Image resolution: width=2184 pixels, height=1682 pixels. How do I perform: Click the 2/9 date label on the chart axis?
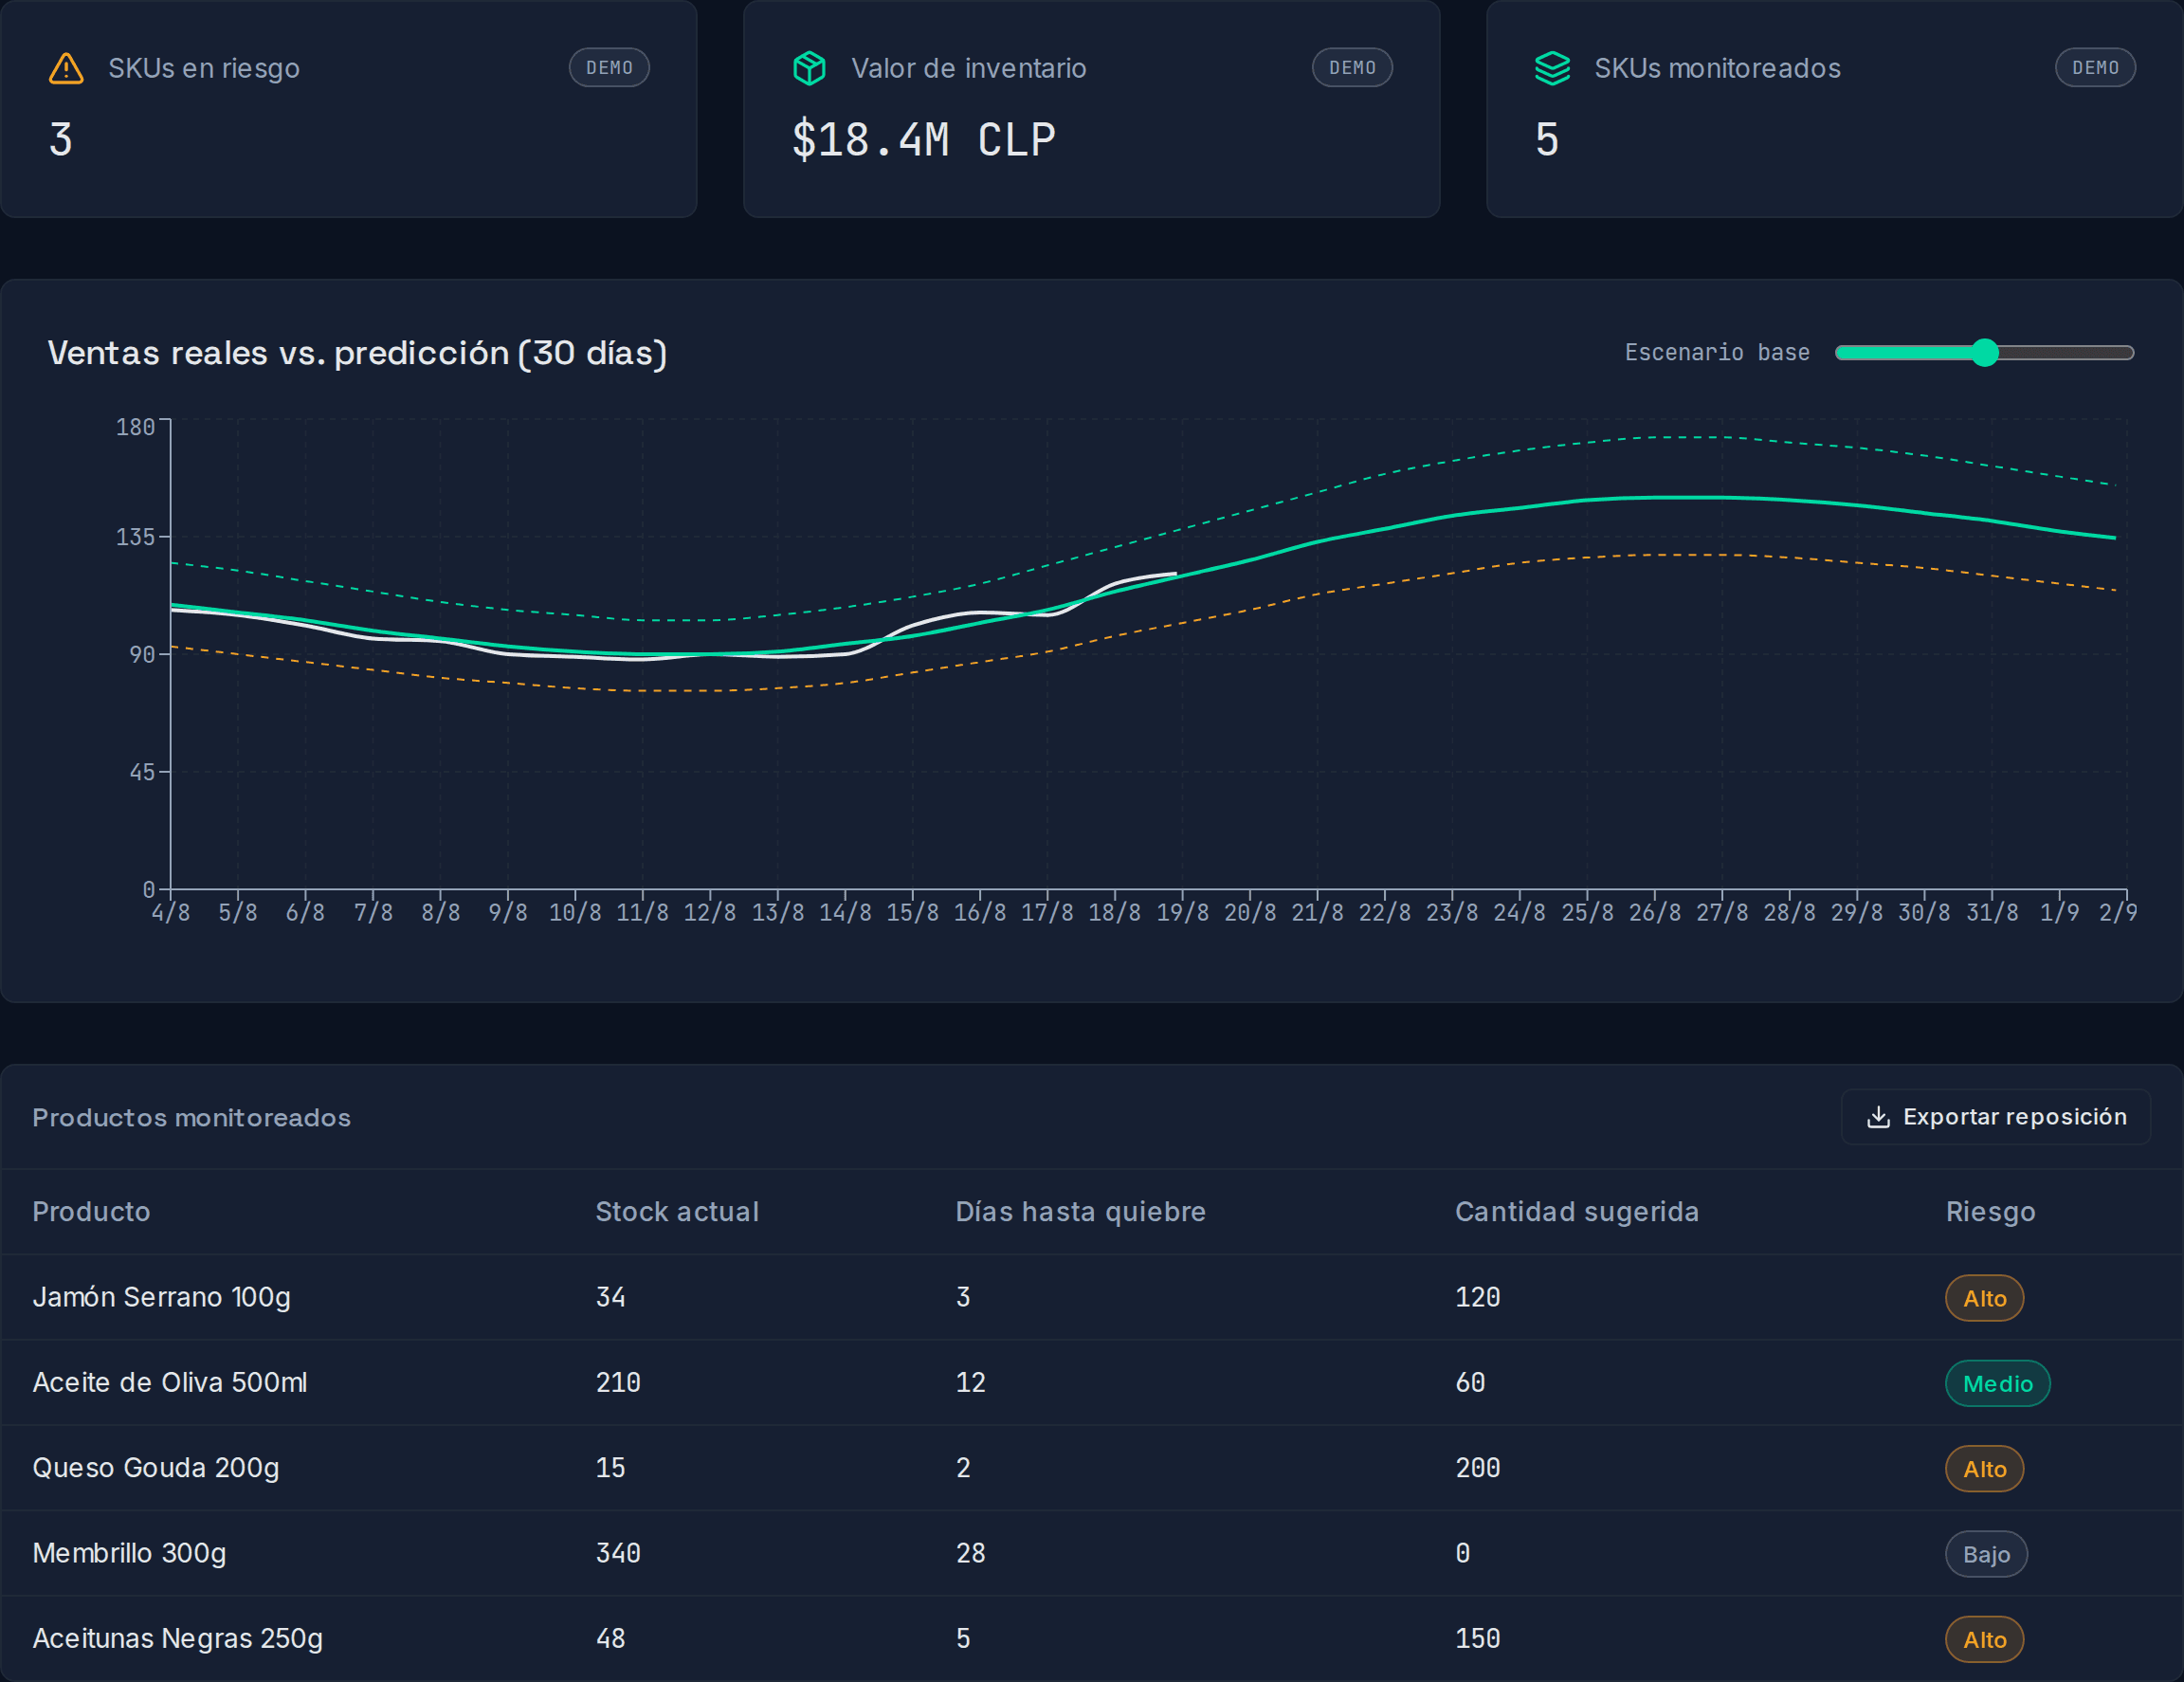click(x=2118, y=912)
